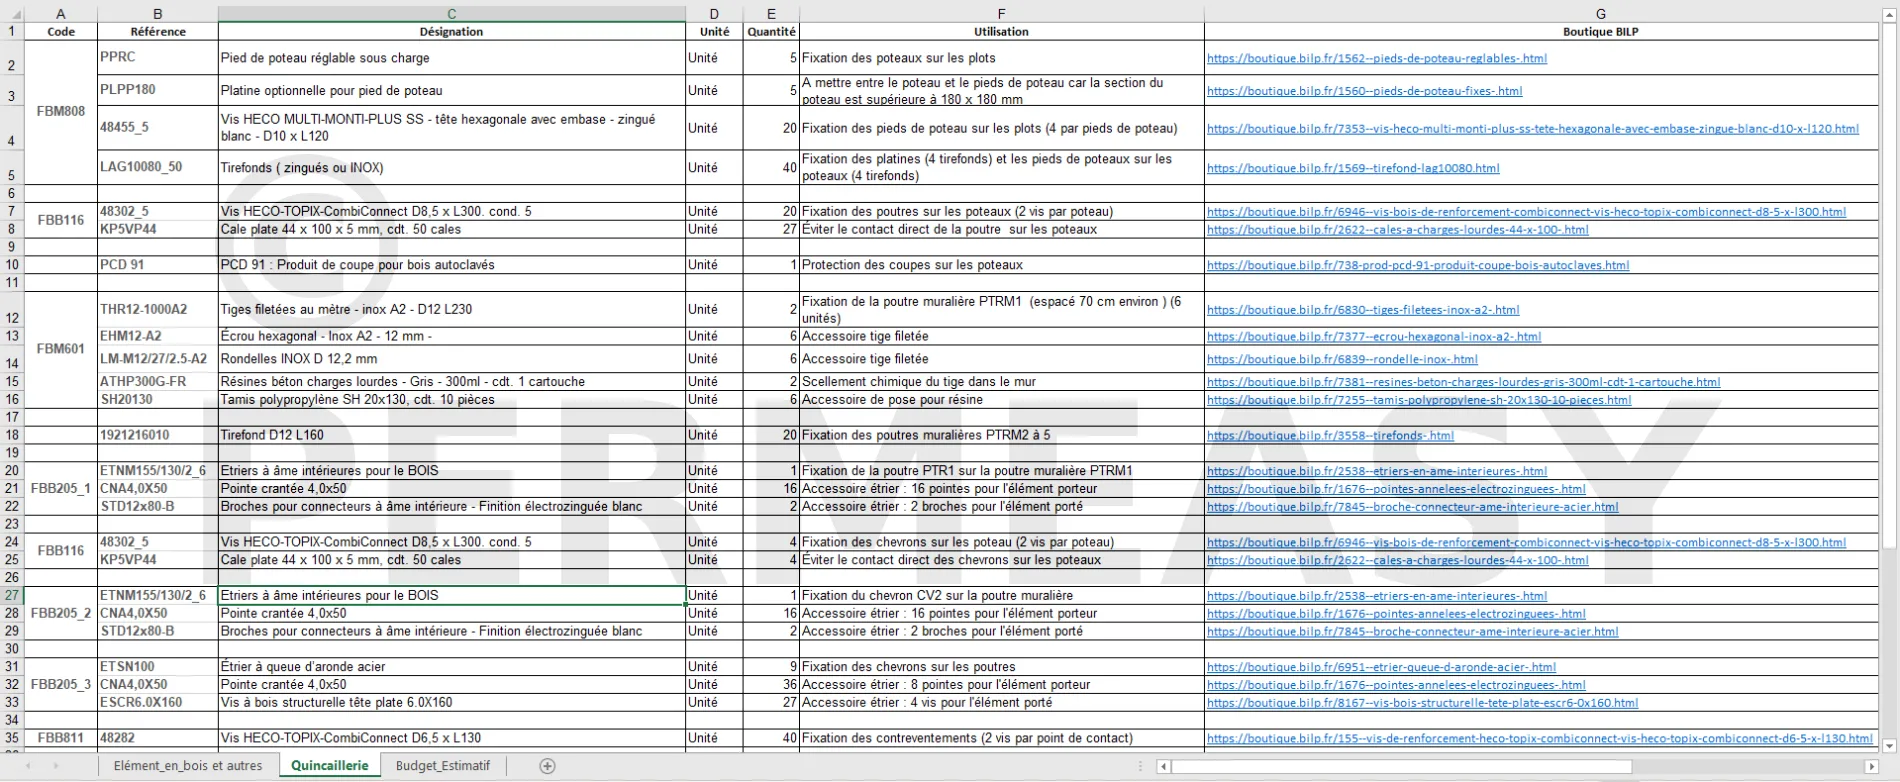Screen dimensions: 1900x782
Task: Select 'Étrier à queue d'aronde acier' cell
Action: [452, 667]
